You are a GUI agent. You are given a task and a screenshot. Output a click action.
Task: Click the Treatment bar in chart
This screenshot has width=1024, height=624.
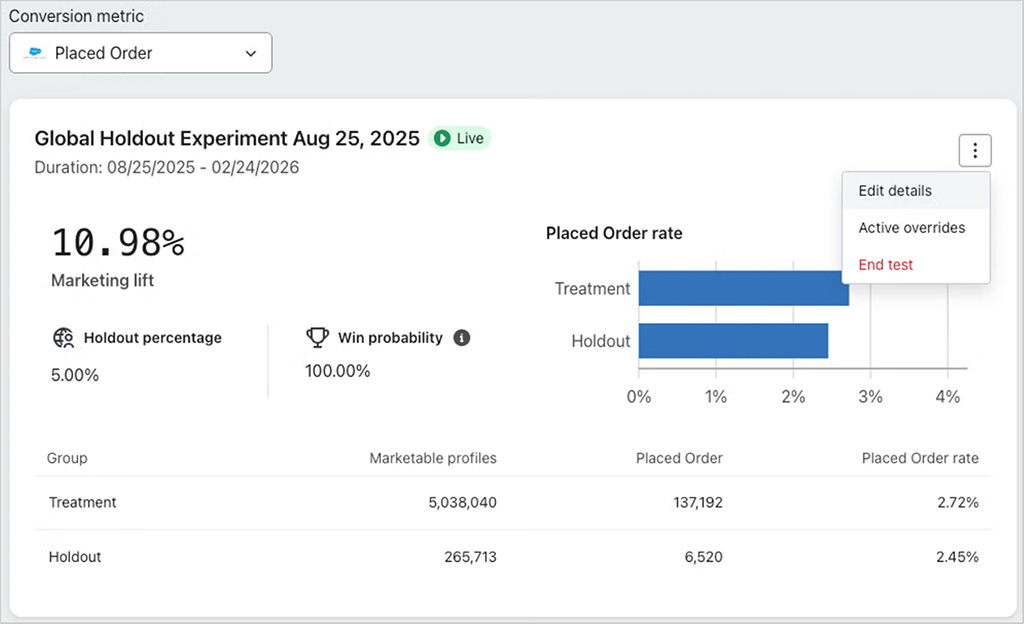tap(743, 288)
